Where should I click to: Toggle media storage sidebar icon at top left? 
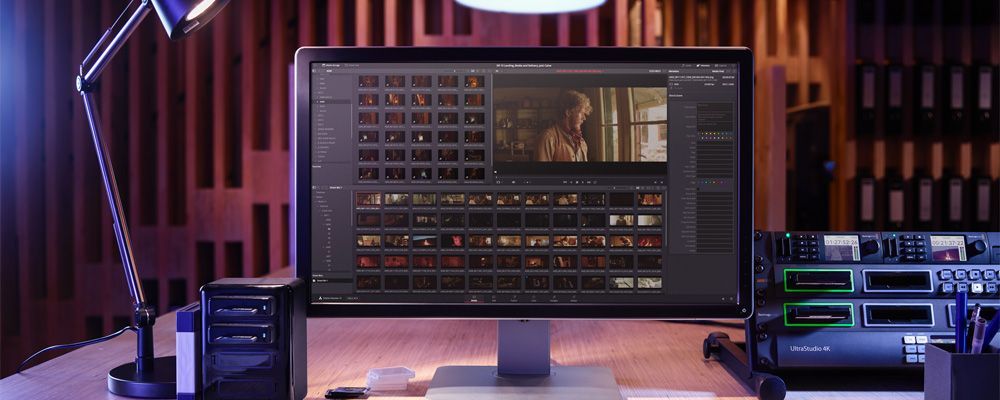point(314,71)
